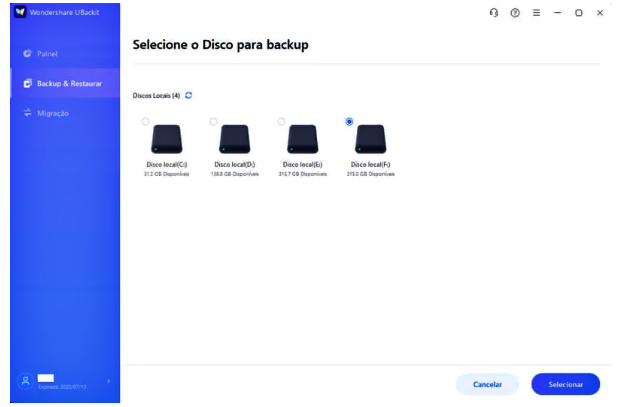Select the radio button for disk E:
Image resolution: width=627 pixels, height=407 pixels.
[282, 121]
